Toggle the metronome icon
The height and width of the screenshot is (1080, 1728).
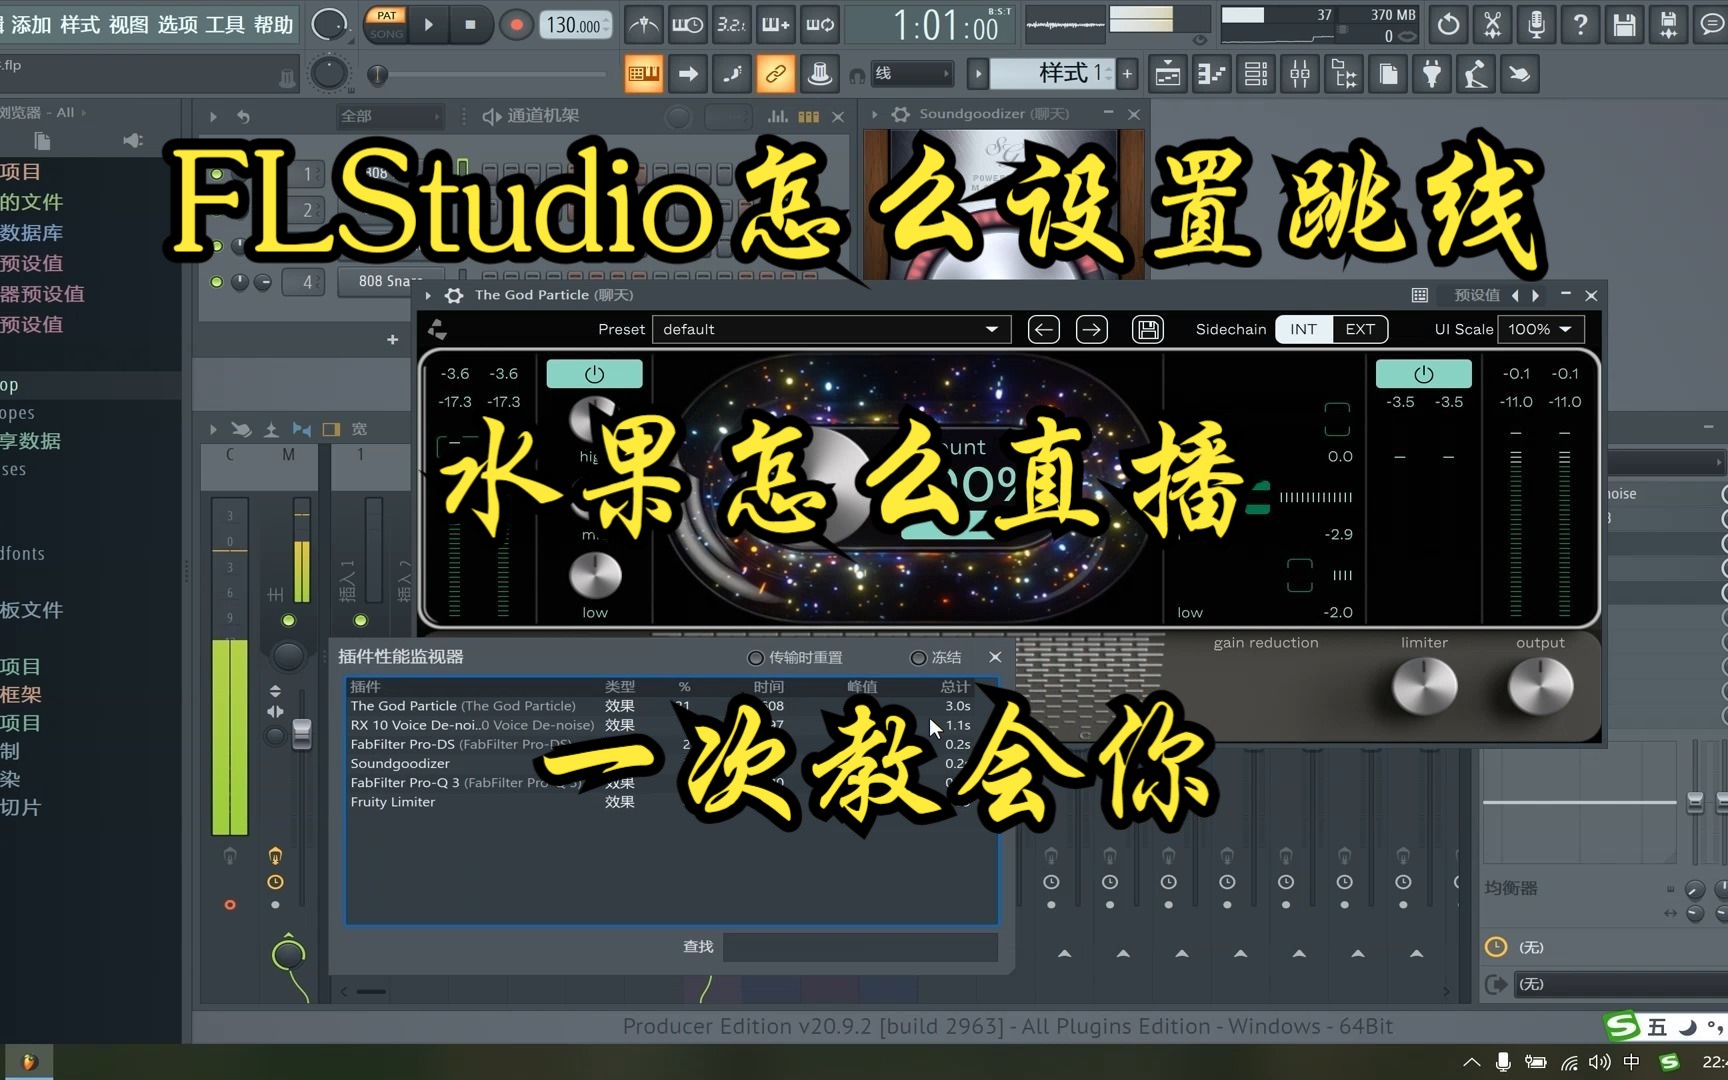click(x=643, y=25)
